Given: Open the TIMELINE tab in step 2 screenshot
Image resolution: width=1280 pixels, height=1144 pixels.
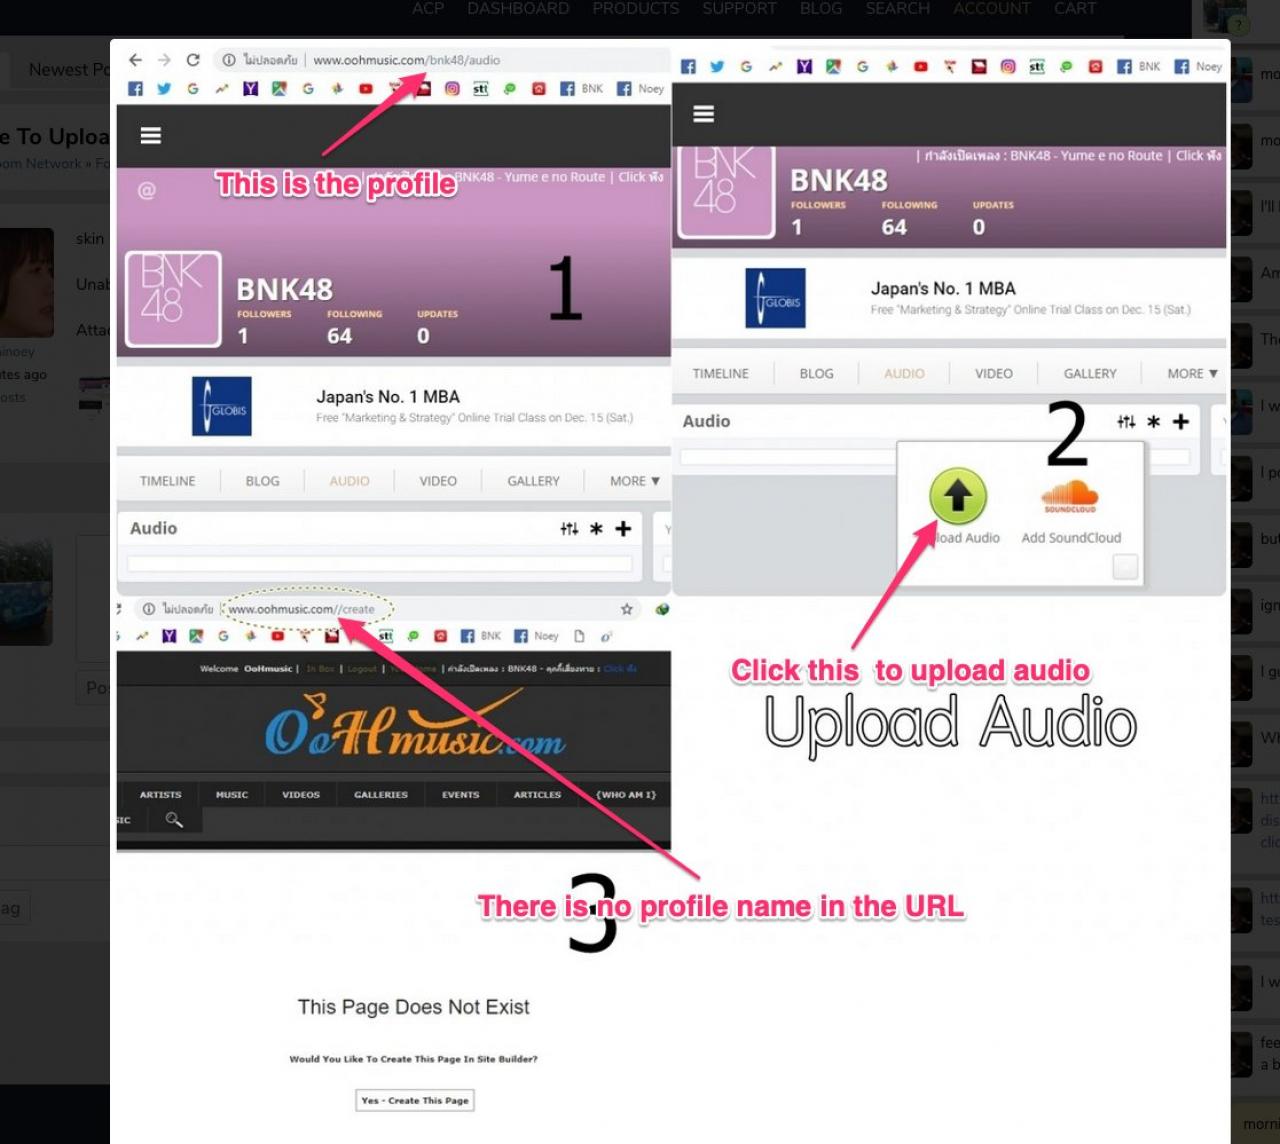Looking at the screenshot, I should click(721, 374).
